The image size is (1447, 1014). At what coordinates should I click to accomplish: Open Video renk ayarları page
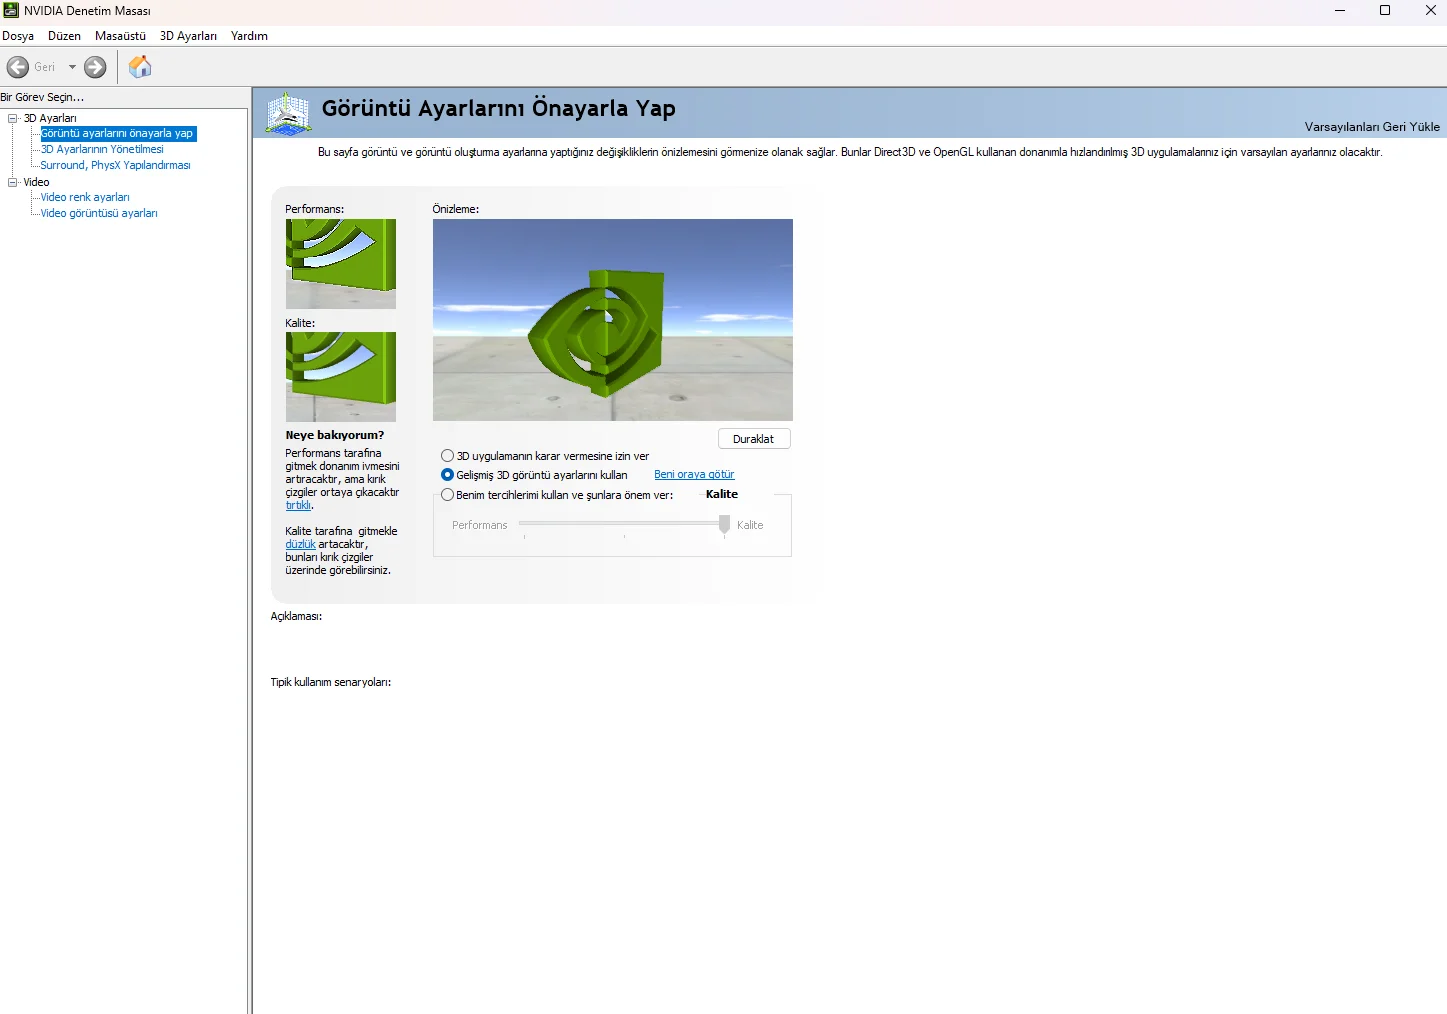click(85, 197)
